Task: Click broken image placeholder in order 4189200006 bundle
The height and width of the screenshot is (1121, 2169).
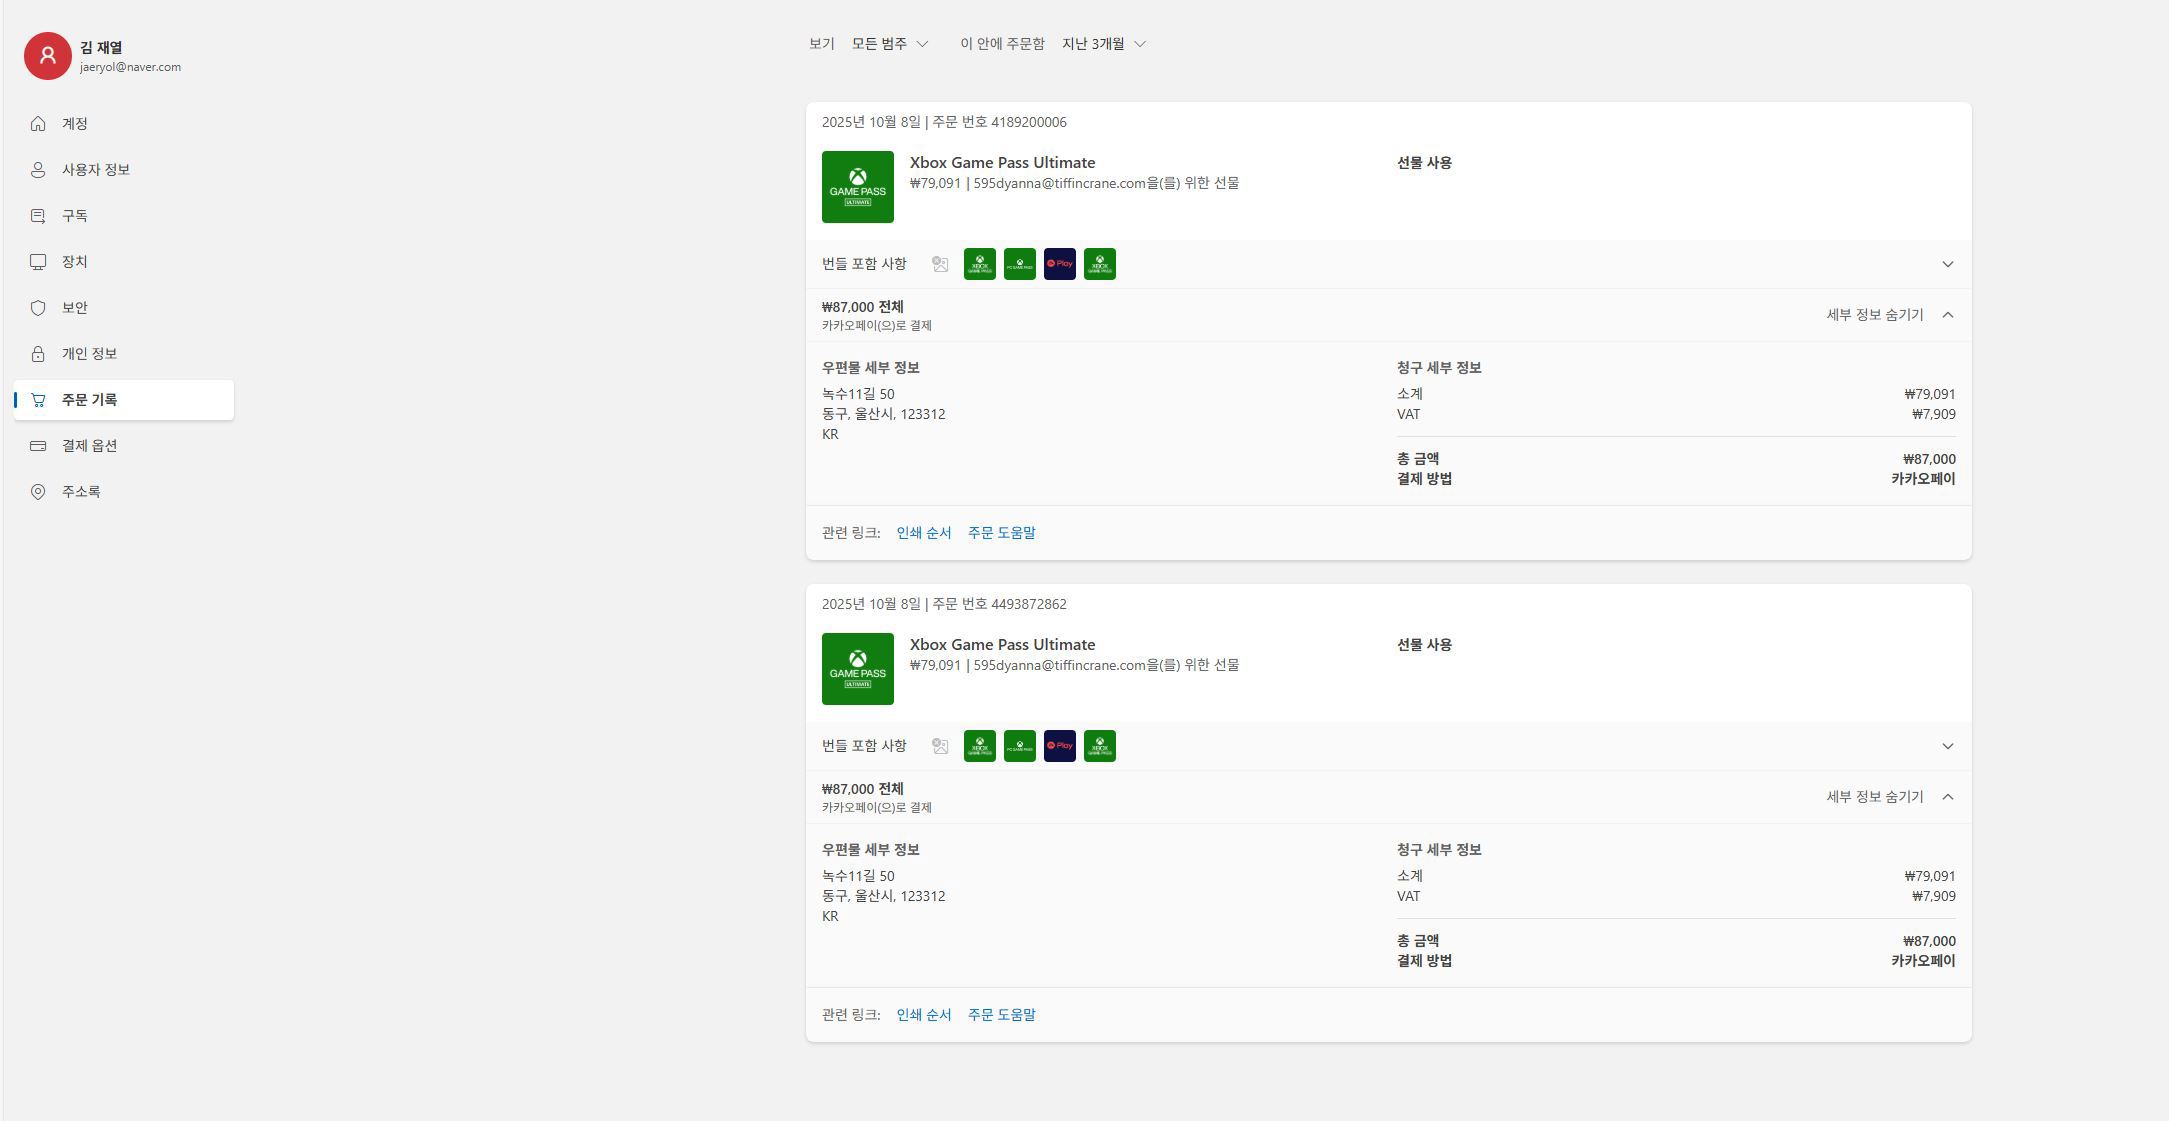Action: pos(940,264)
